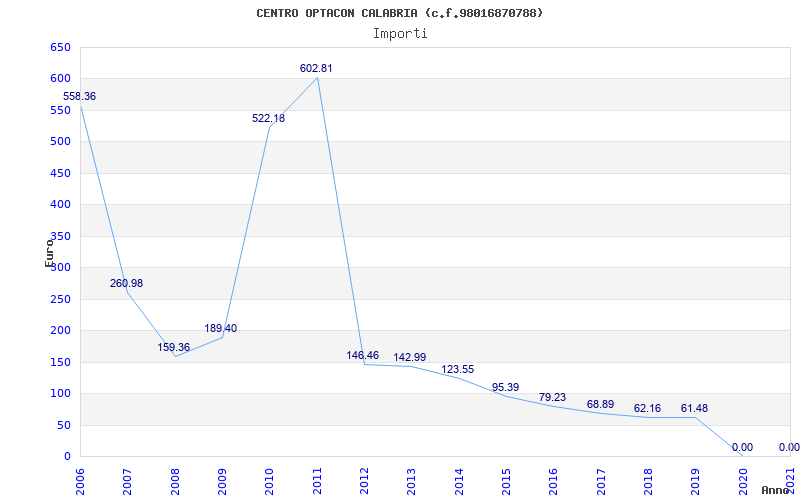Click the 450 y-axis tick label
The image size is (800, 500).
click(60, 173)
